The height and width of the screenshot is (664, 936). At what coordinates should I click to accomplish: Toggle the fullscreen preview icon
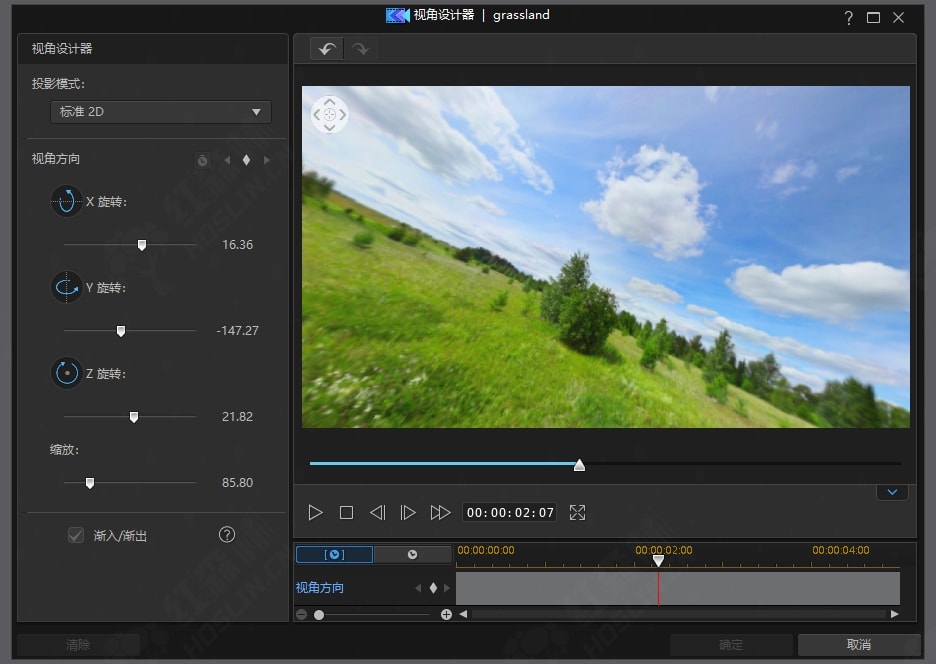(x=577, y=513)
